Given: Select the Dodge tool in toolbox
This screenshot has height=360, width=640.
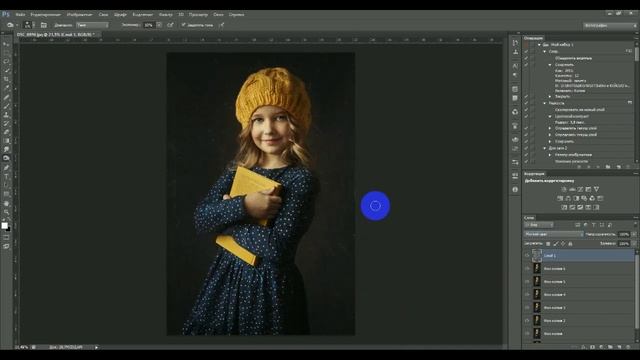Looking at the screenshot, I should coord(6,158).
